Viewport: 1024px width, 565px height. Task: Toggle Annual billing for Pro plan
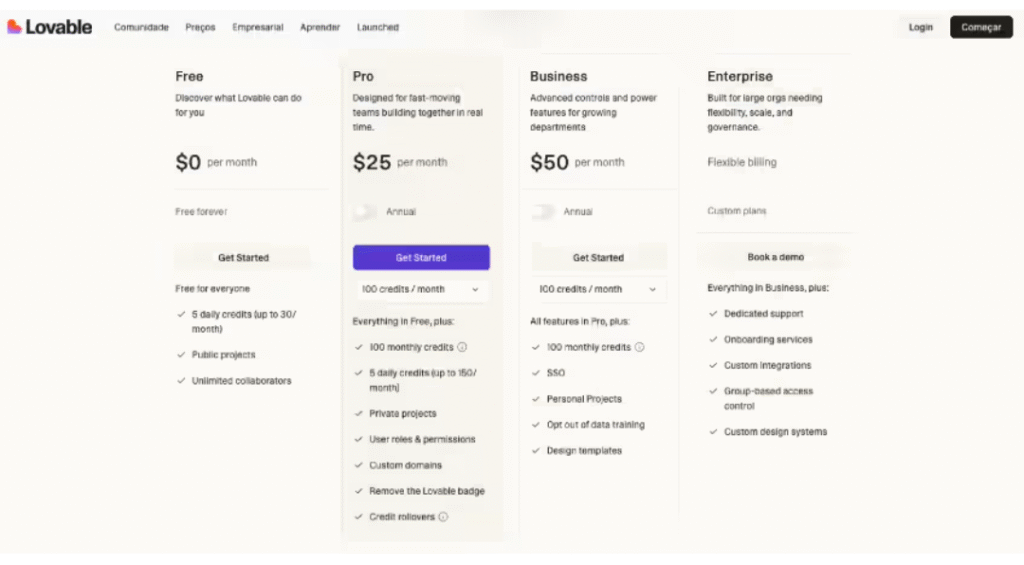click(366, 212)
